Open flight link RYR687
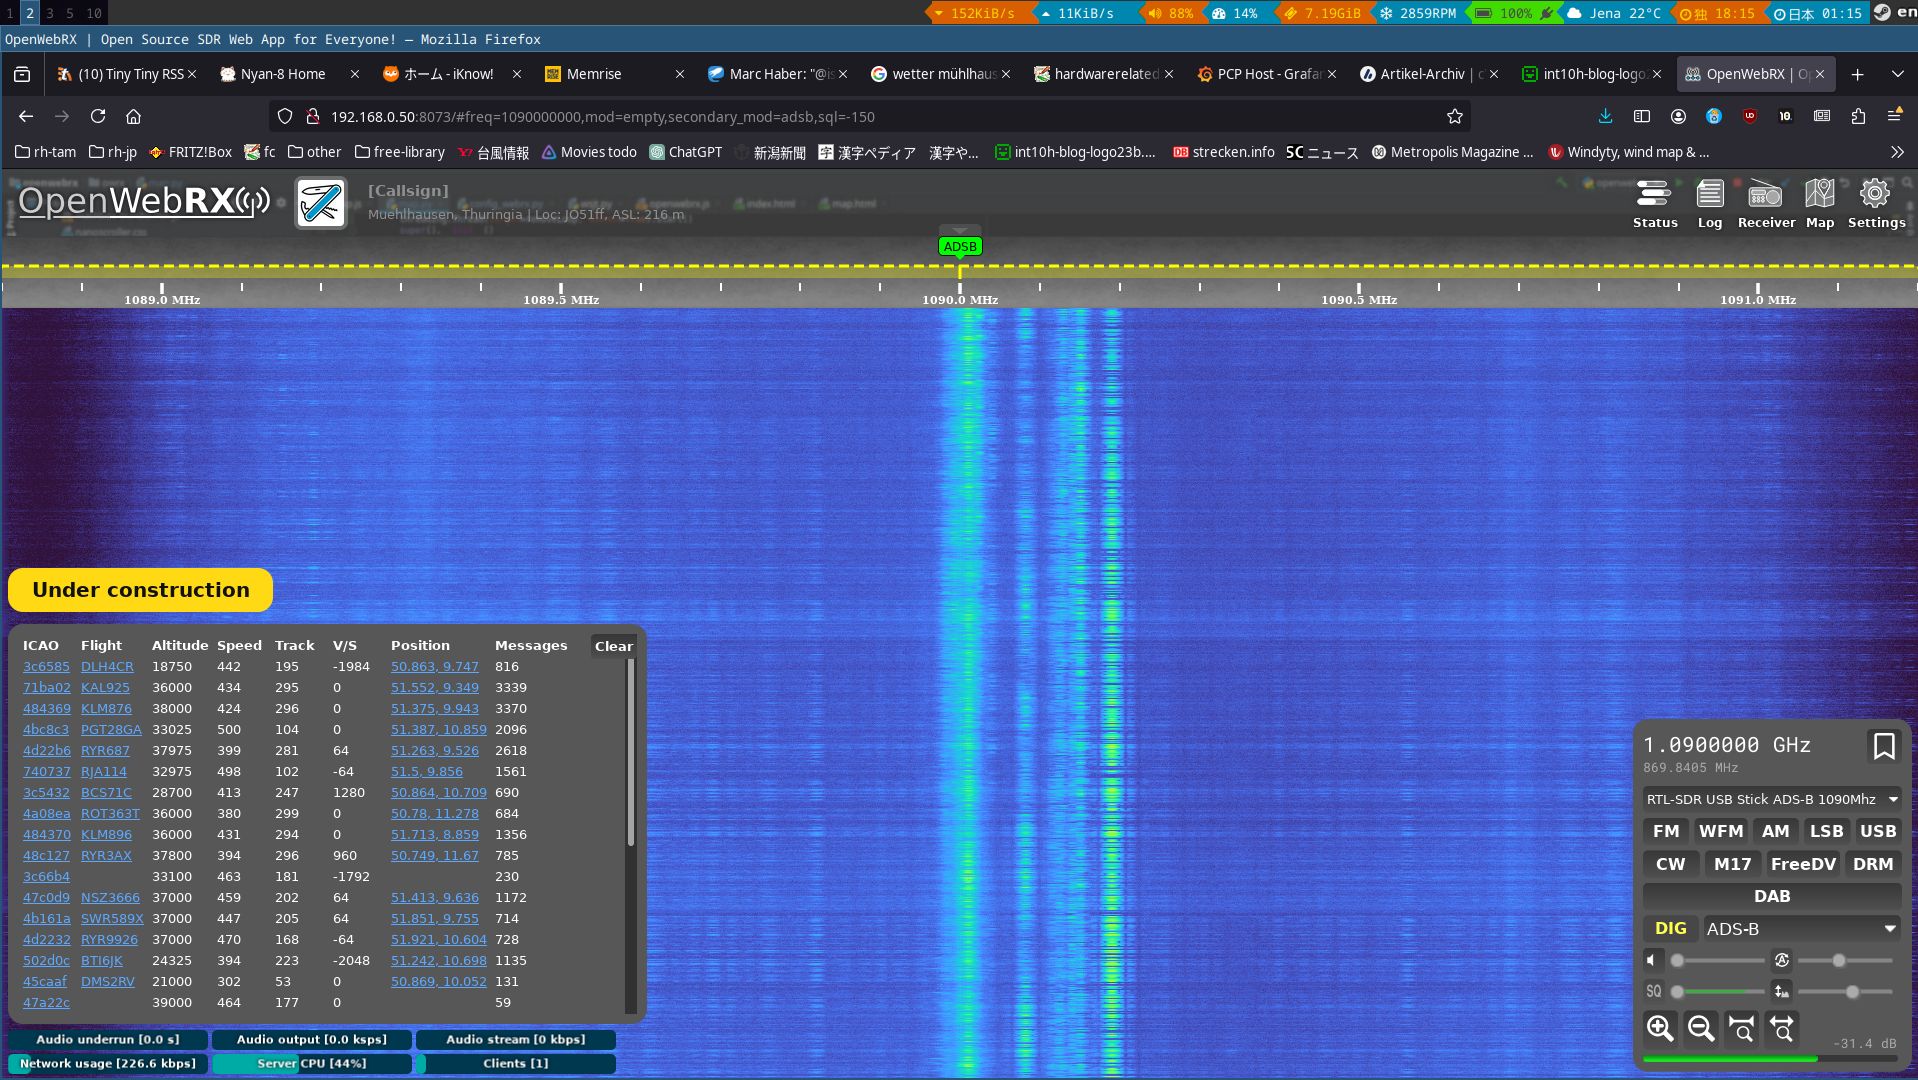The height and width of the screenshot is (1080, 1918). pos(105,751)
